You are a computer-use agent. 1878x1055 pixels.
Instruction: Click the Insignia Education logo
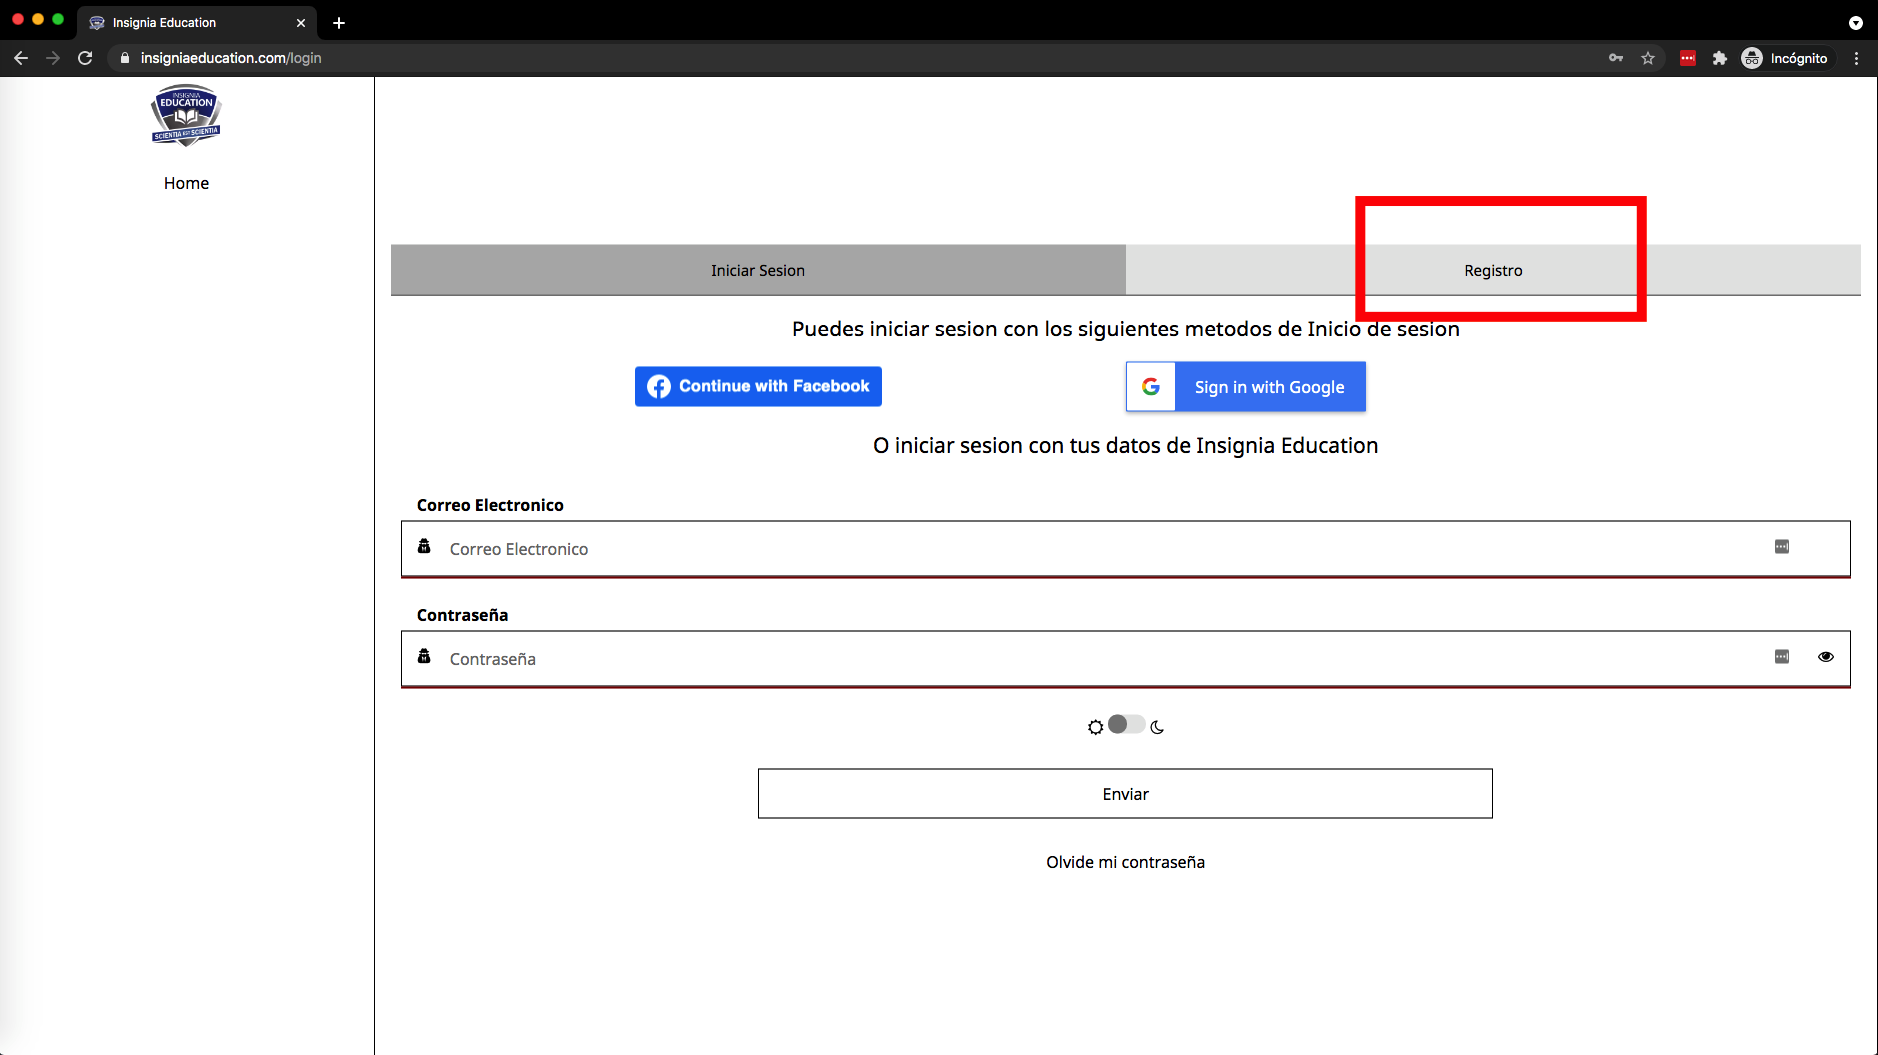point(186,115)
